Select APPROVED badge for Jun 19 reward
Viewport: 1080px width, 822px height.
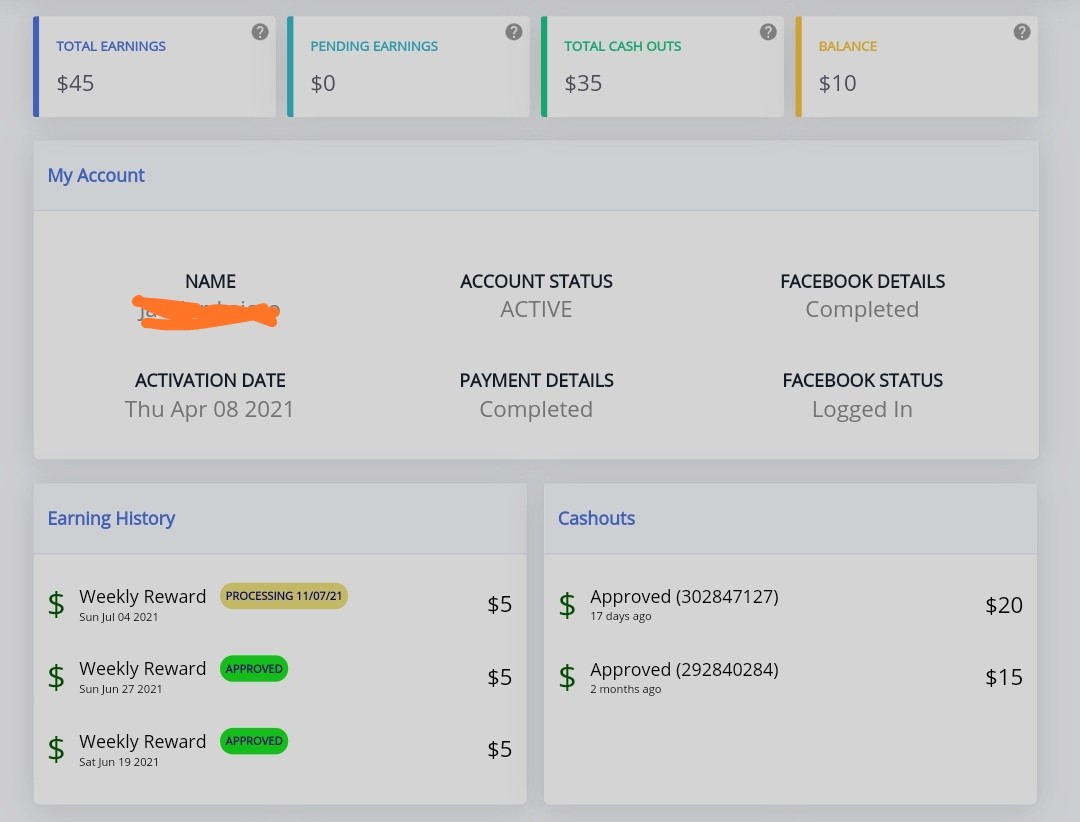(254, 741)
